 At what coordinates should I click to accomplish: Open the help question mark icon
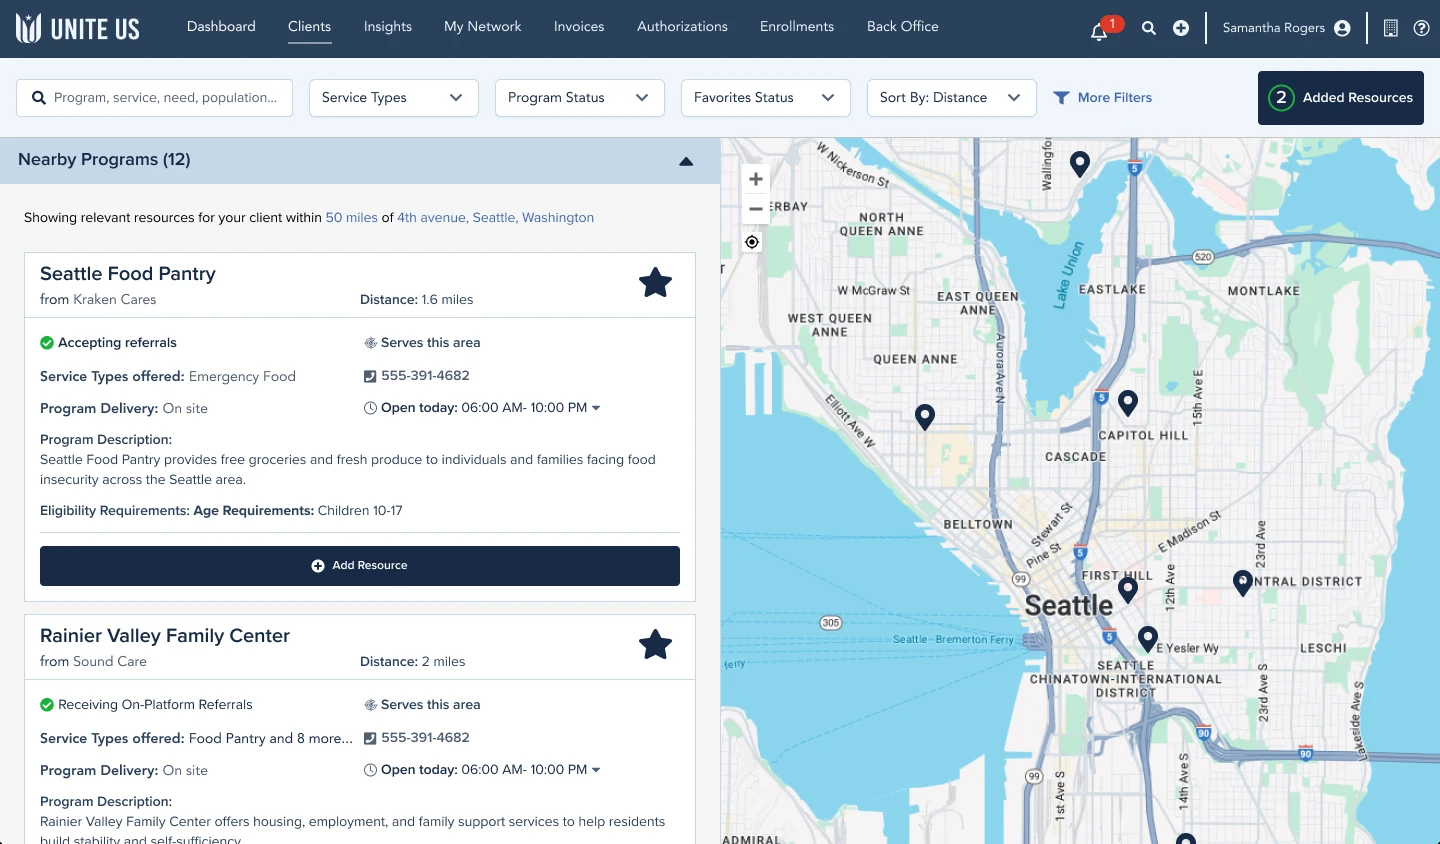(x=1421, y=28)
